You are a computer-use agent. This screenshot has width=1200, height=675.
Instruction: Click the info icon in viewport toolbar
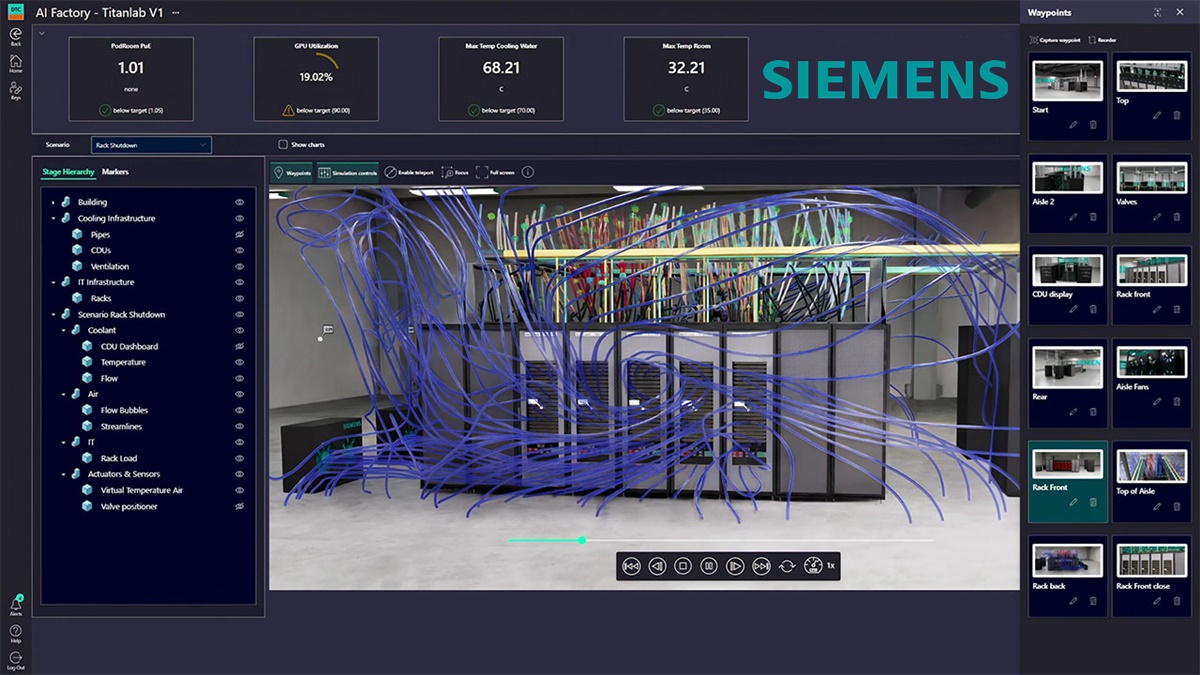(528, 172)
